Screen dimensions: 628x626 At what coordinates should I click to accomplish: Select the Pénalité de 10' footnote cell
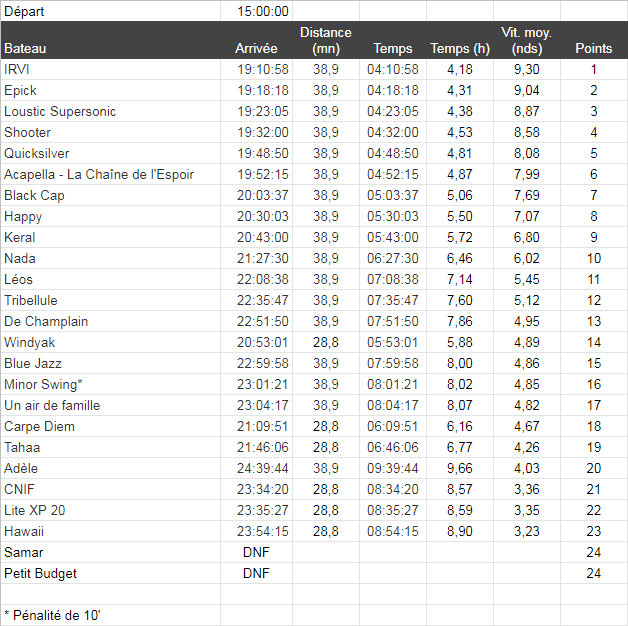(x=111, y=615)
